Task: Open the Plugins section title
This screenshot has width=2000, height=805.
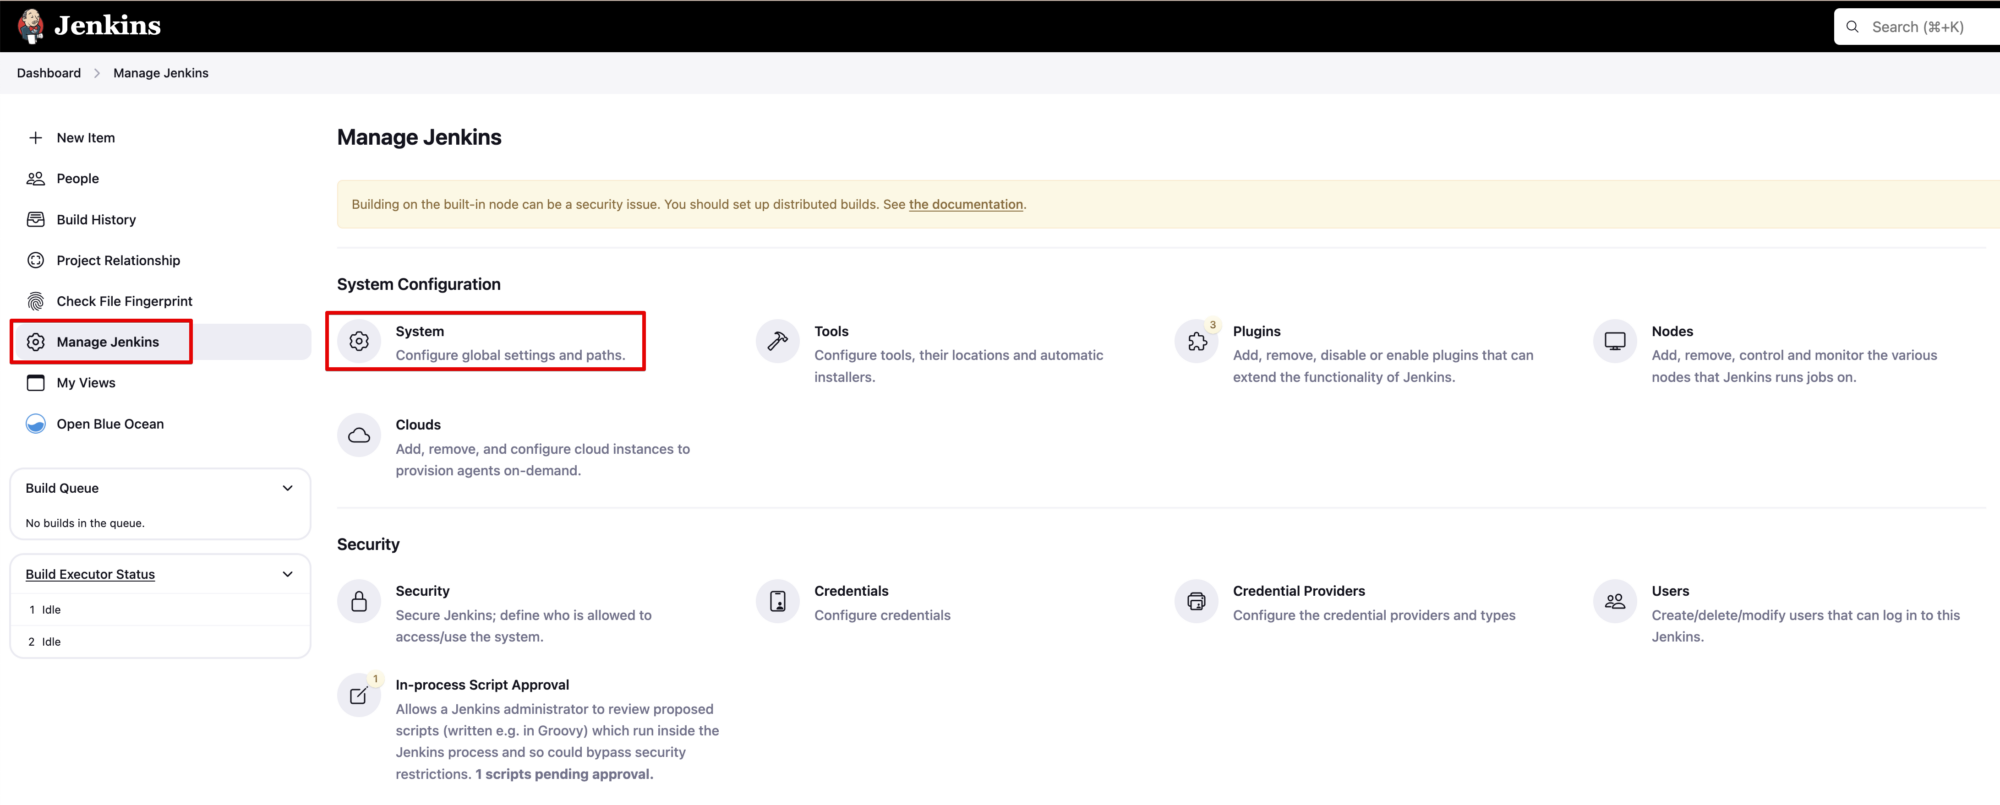Action: pyautogui.click(x=1257, y=332)
